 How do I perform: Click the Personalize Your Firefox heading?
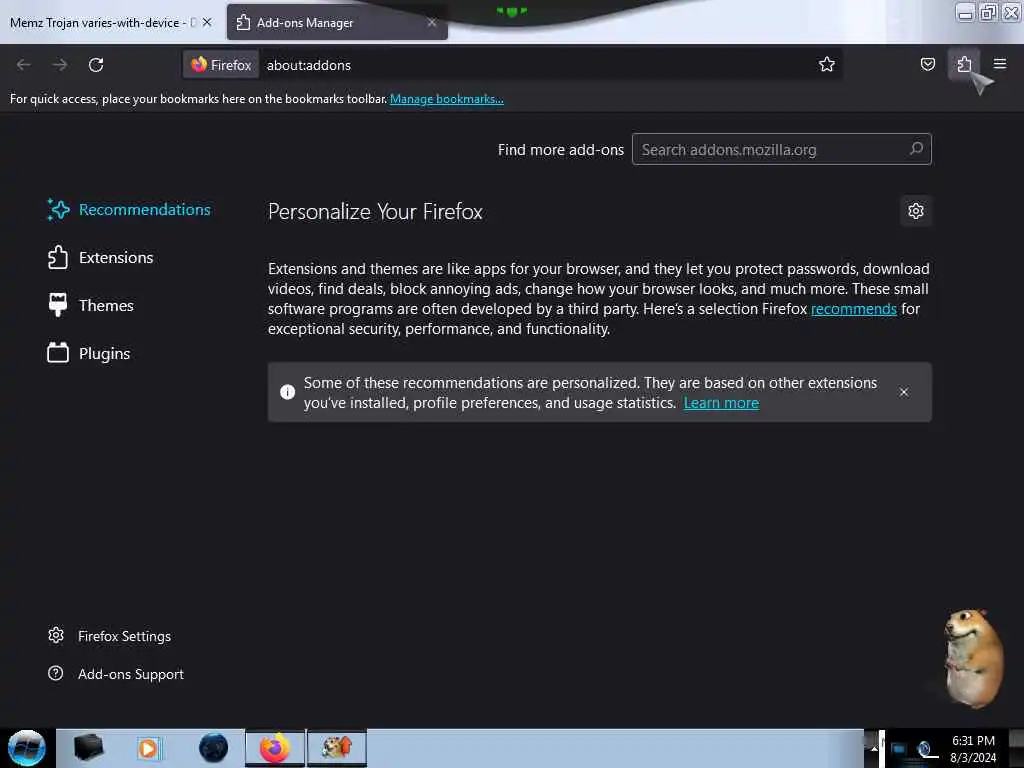point(375,212)
